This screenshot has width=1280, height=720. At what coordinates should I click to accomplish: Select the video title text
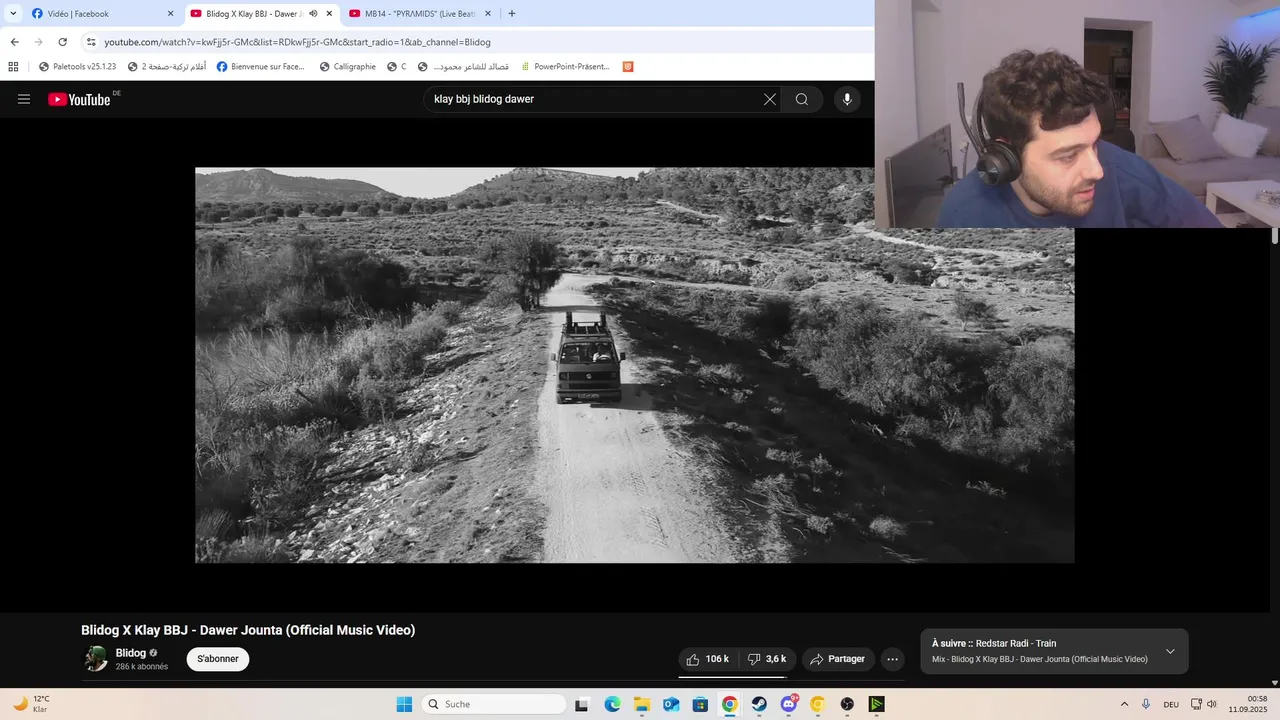pos(248,630)
